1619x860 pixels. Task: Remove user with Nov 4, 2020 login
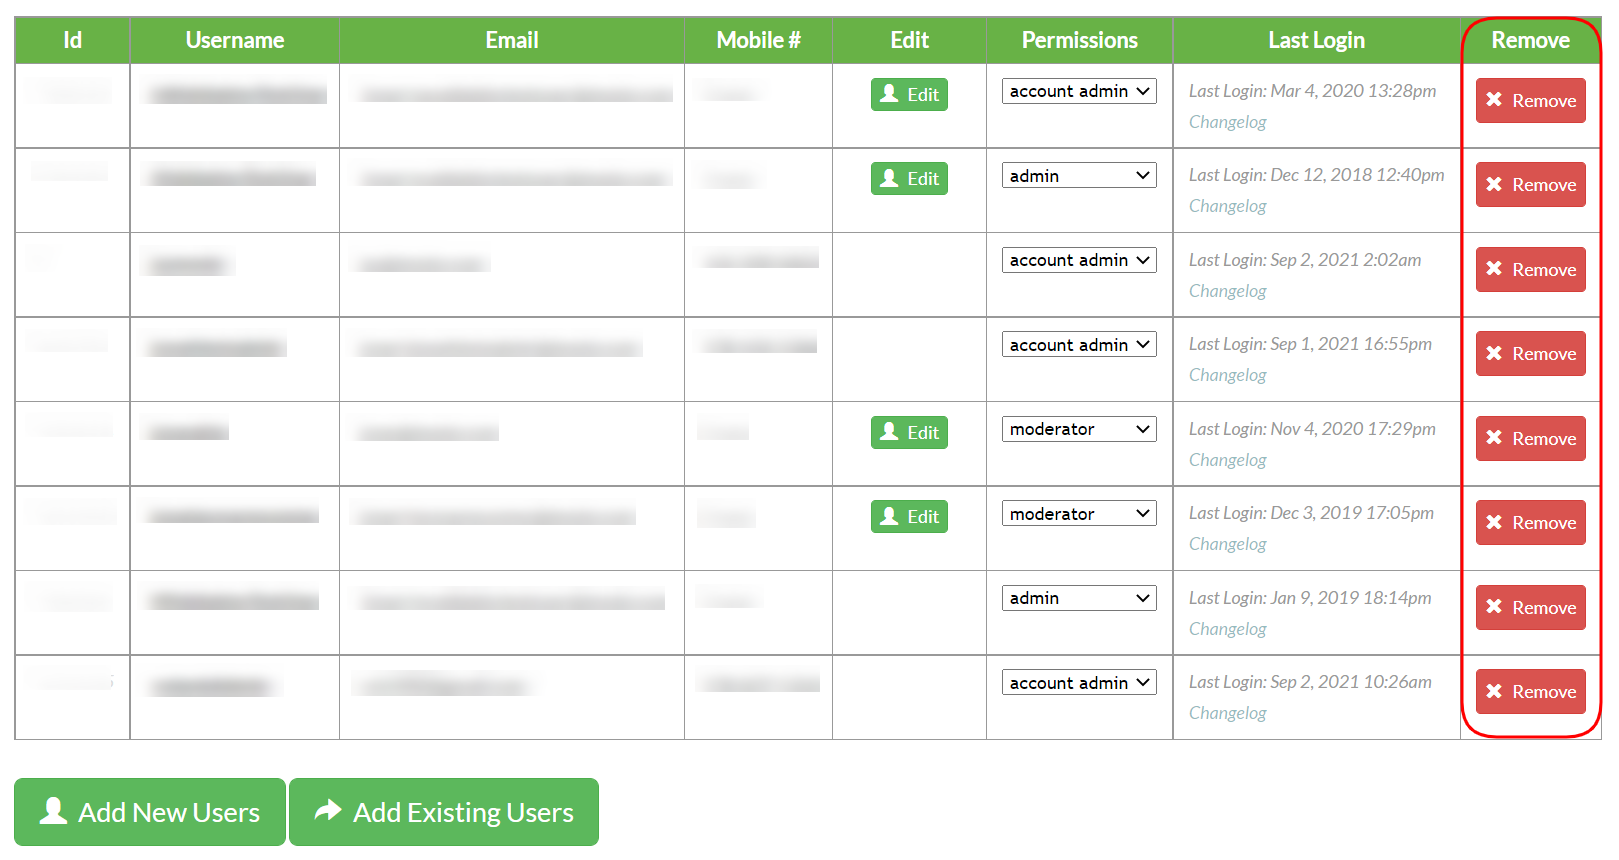pyautogui.click(x=1530, y=439)
